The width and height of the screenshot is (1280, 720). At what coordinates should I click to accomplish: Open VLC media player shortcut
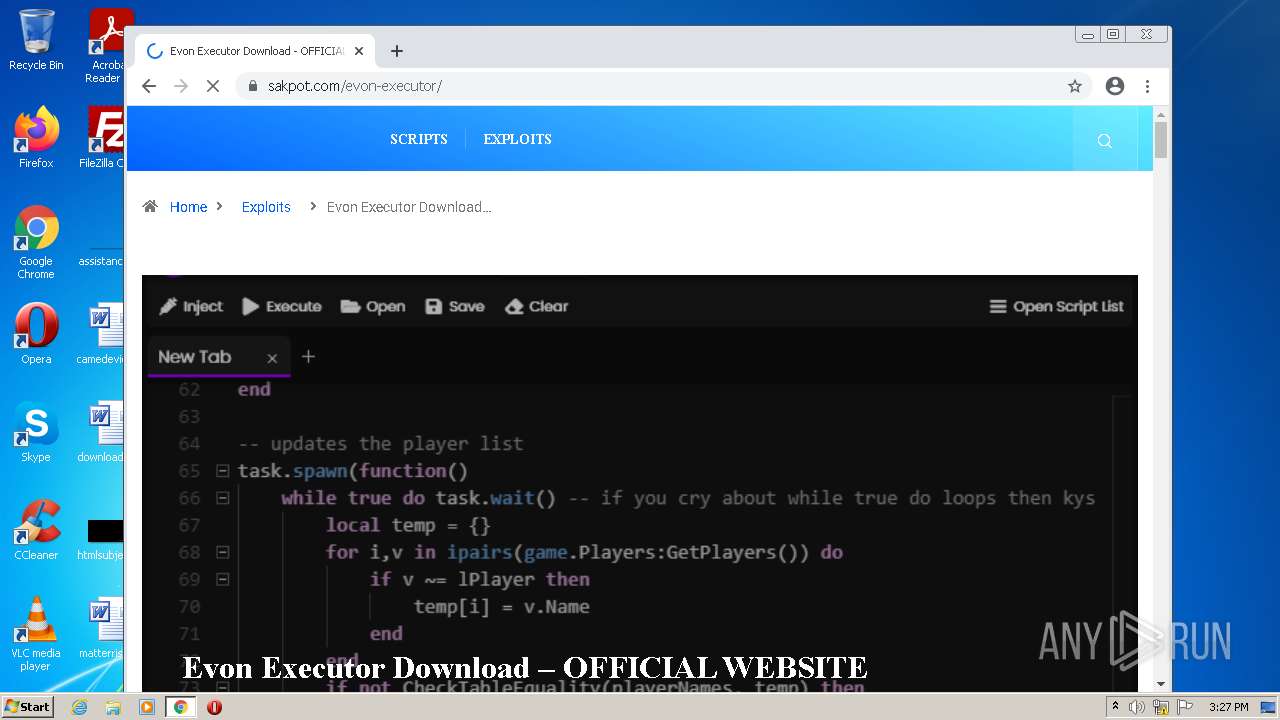pos(36,634)
